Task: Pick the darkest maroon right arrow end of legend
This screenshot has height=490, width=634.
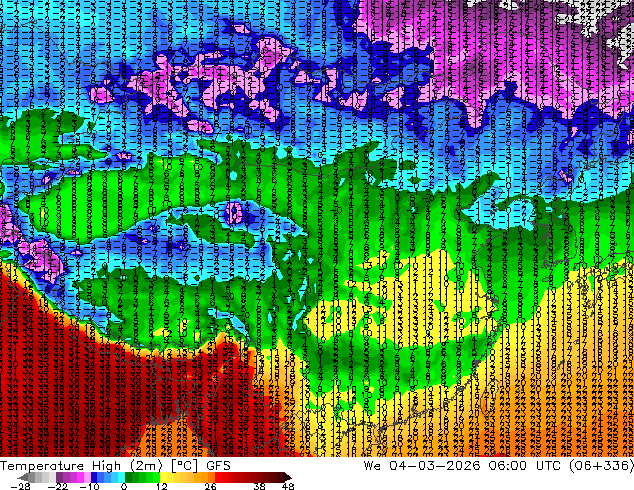Action: tap(287, 477)
